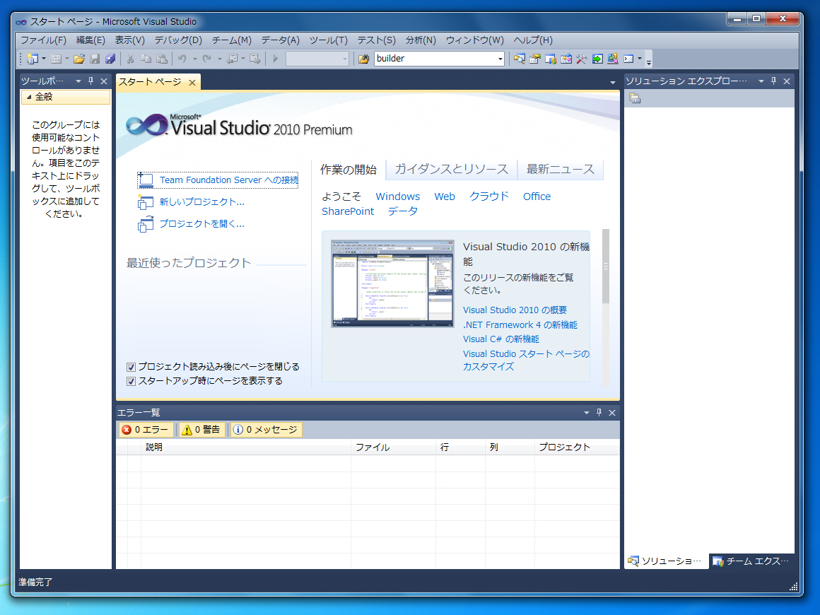Toggle スタートアップ時にページを表示する checkbox
The height and width of the screenshot is (615, 820).
point(130,381)
